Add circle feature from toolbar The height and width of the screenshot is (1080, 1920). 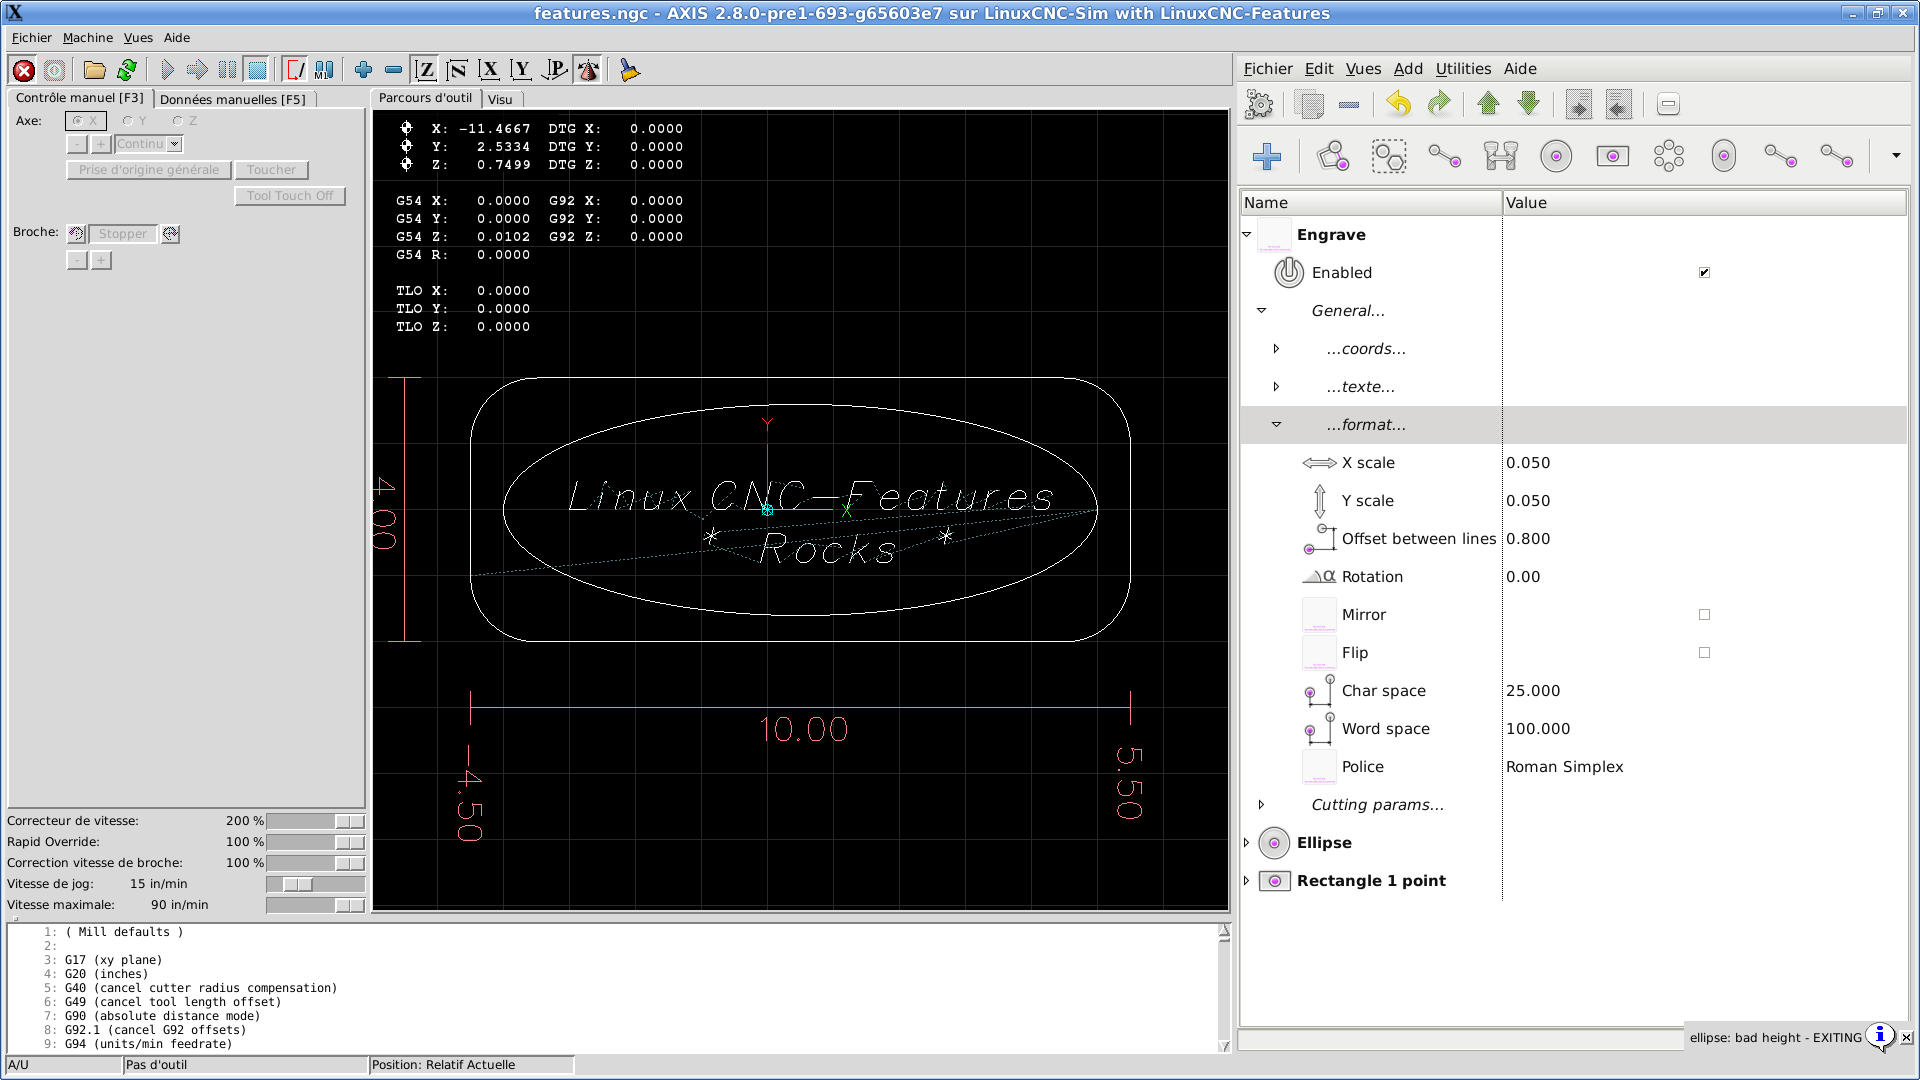click(x=1556, y=156)
